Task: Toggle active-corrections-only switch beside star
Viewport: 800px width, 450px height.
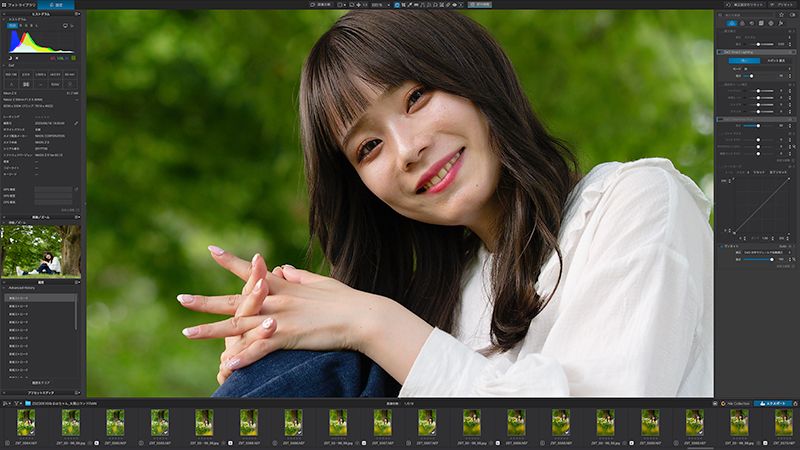Action: (792, 15)
